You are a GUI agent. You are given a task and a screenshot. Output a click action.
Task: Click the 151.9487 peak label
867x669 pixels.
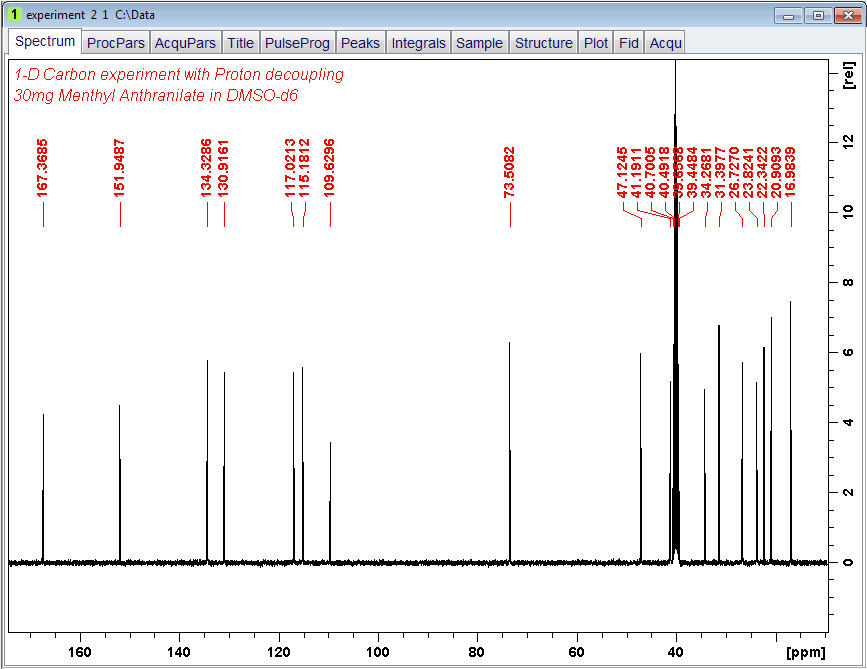119,168
